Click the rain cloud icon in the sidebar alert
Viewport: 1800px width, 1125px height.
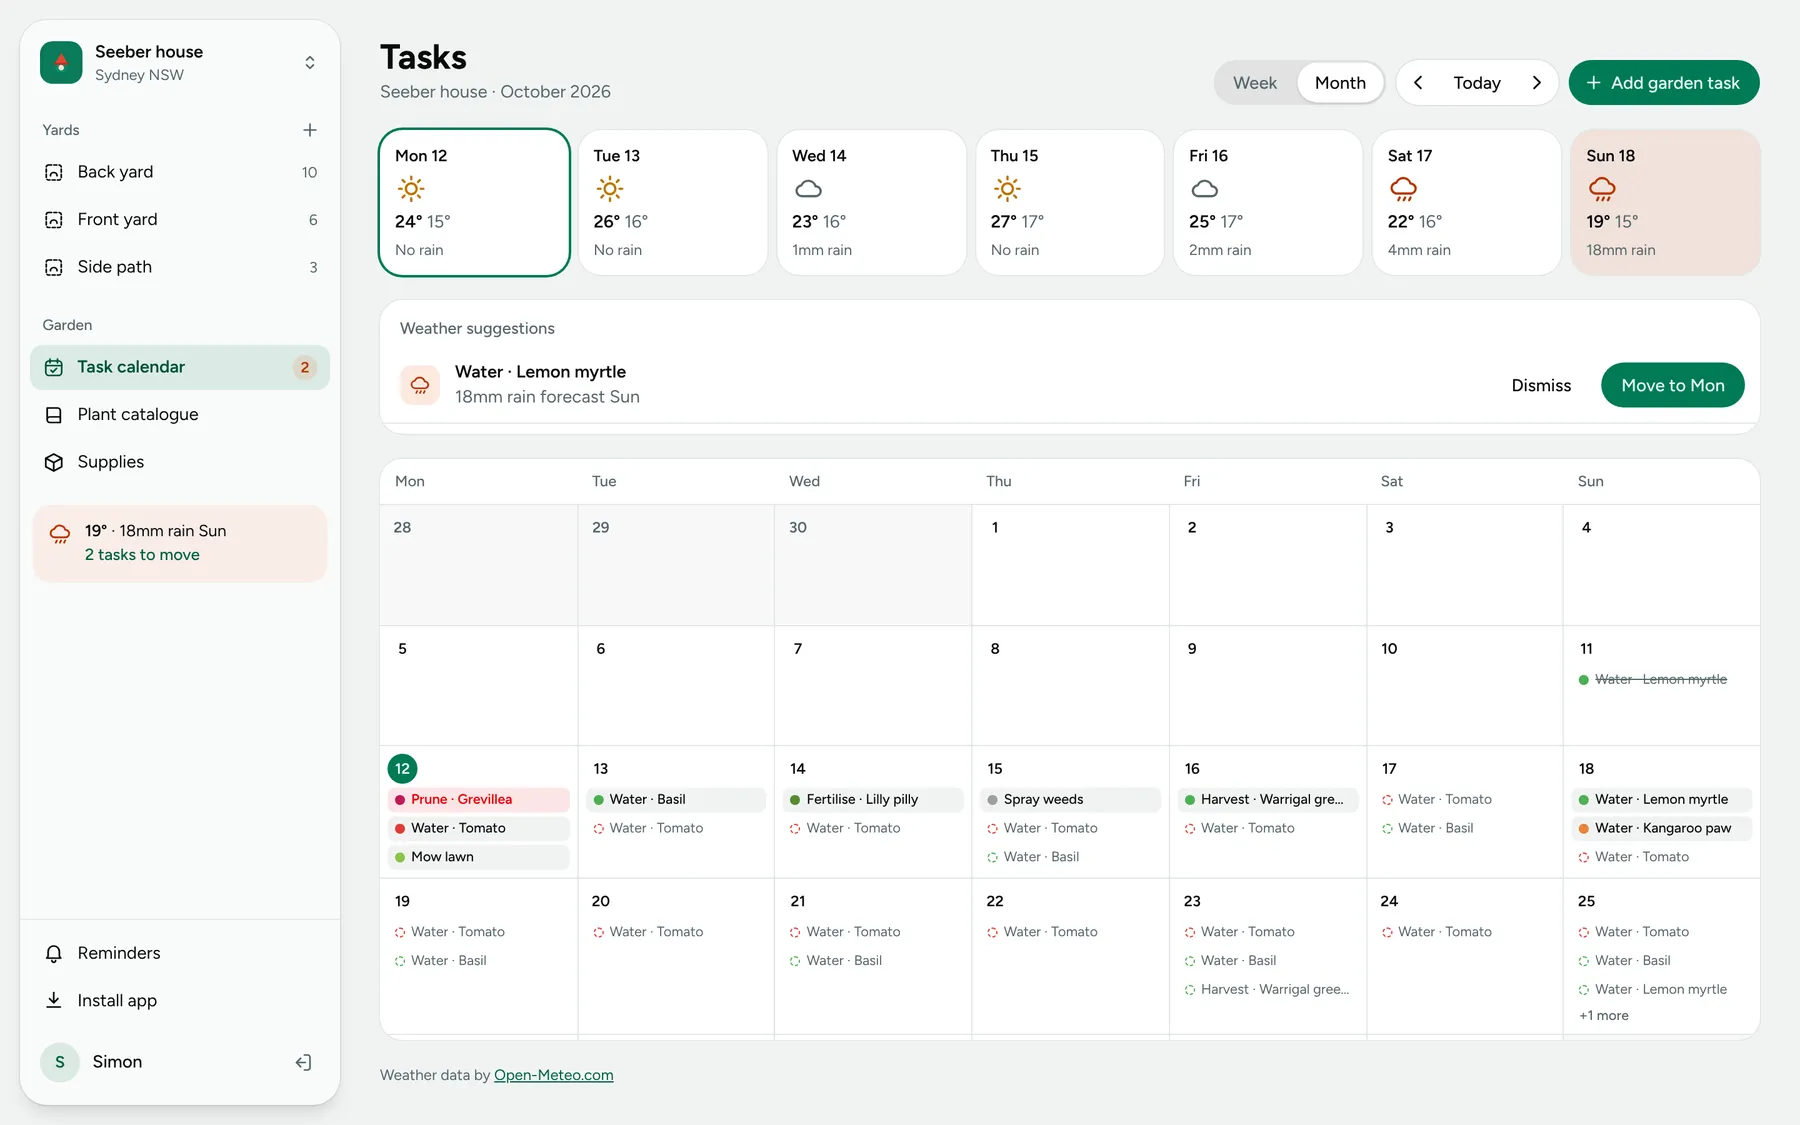click(x=60, y=533)
